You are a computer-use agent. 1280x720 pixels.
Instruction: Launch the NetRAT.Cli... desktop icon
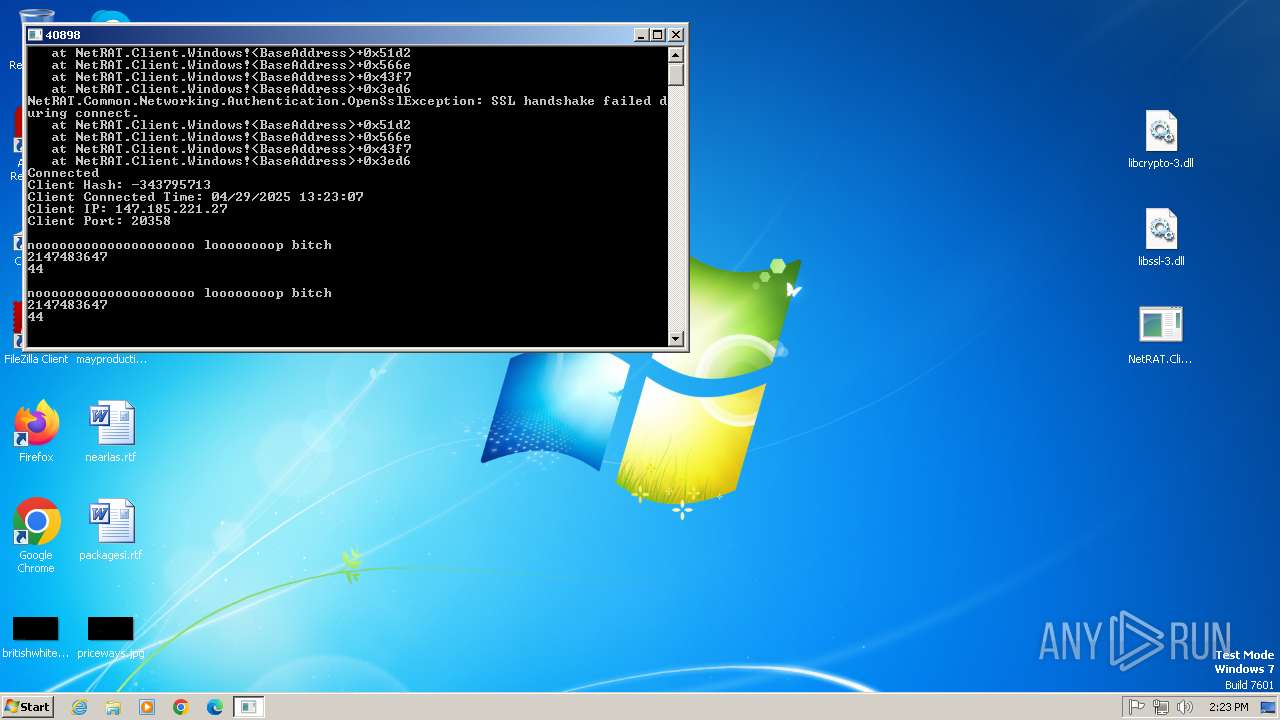pyautogui.click(x=1160, y=335)
